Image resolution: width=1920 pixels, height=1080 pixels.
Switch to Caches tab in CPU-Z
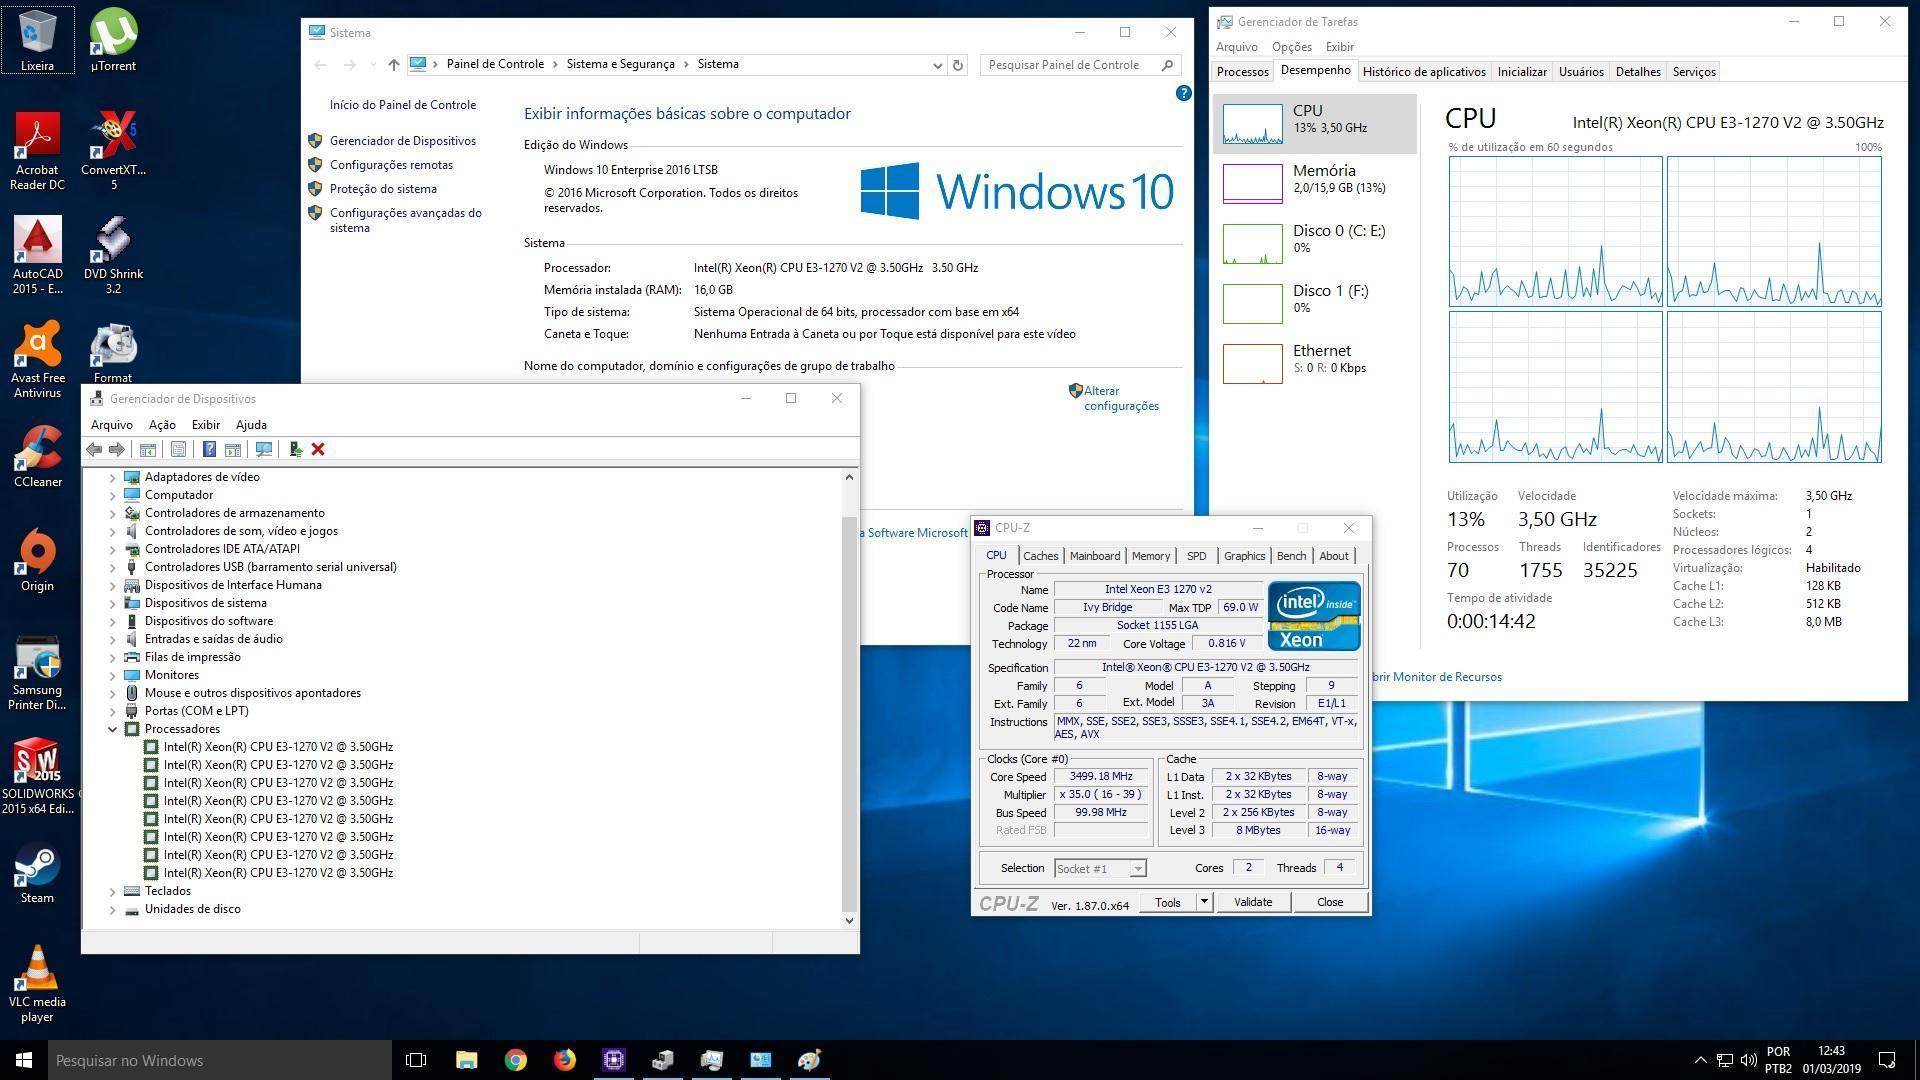1040,556
